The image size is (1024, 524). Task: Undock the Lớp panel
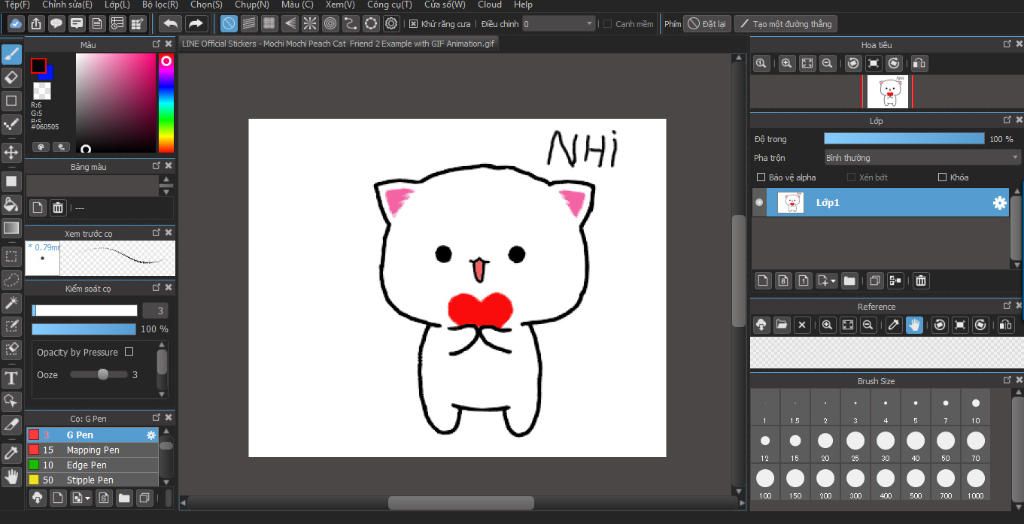click(x=1006, y=121)
